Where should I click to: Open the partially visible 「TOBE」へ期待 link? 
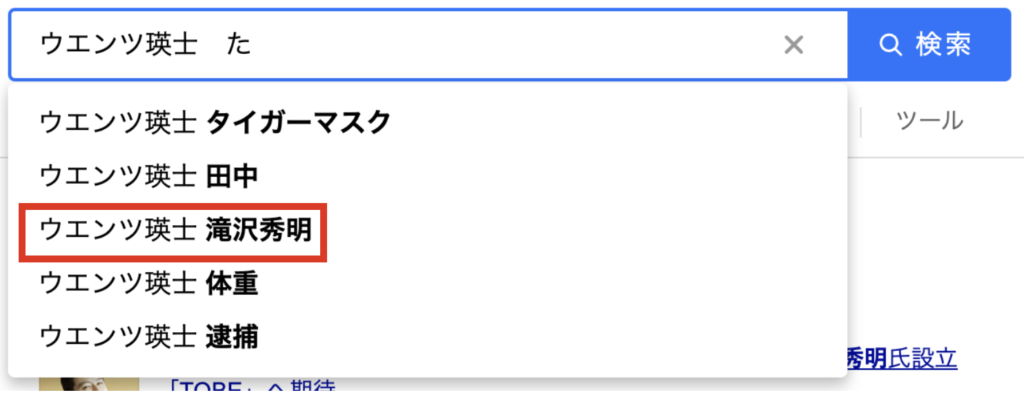pyautogui.click(x=251, y=388)
